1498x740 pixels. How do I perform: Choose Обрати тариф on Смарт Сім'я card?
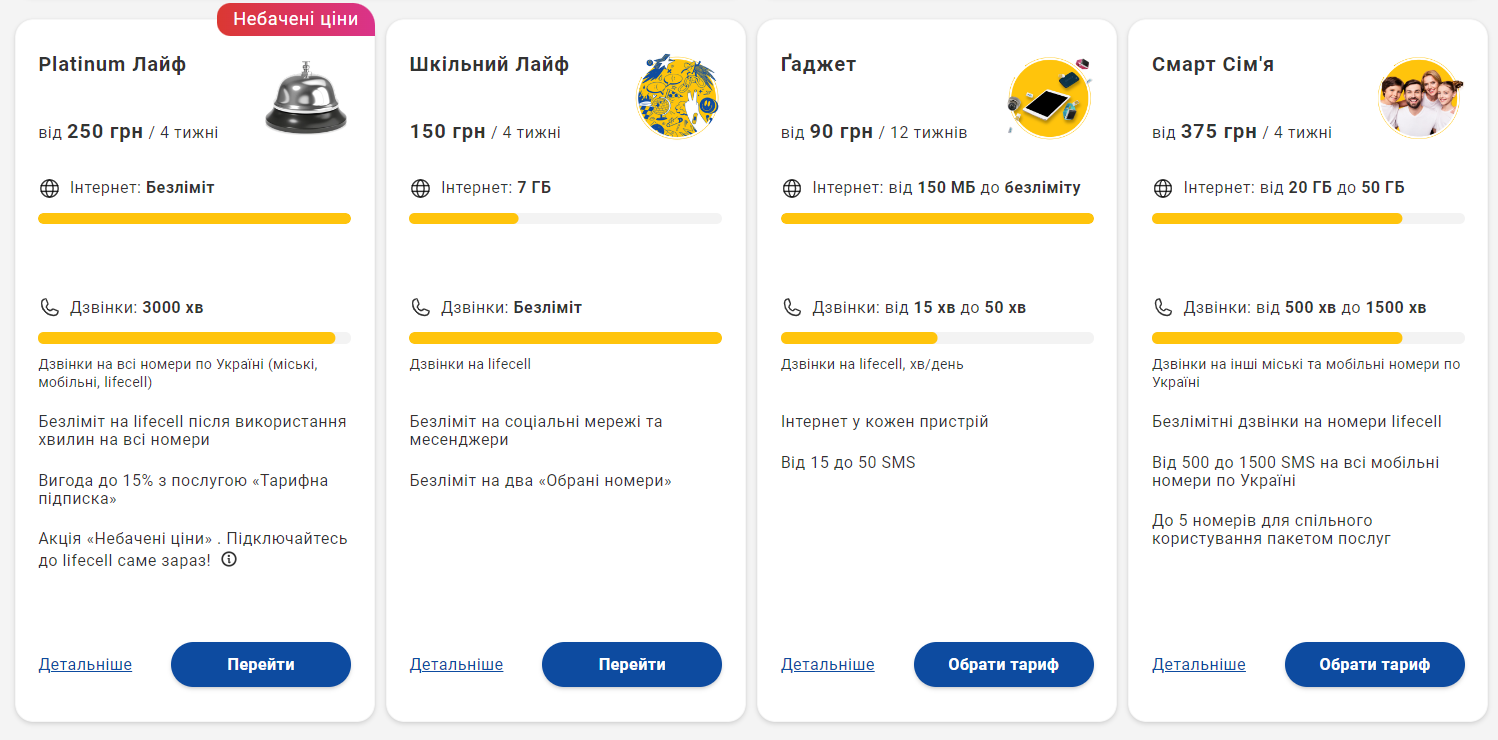pyautogui.click(x=1374, y=665)
